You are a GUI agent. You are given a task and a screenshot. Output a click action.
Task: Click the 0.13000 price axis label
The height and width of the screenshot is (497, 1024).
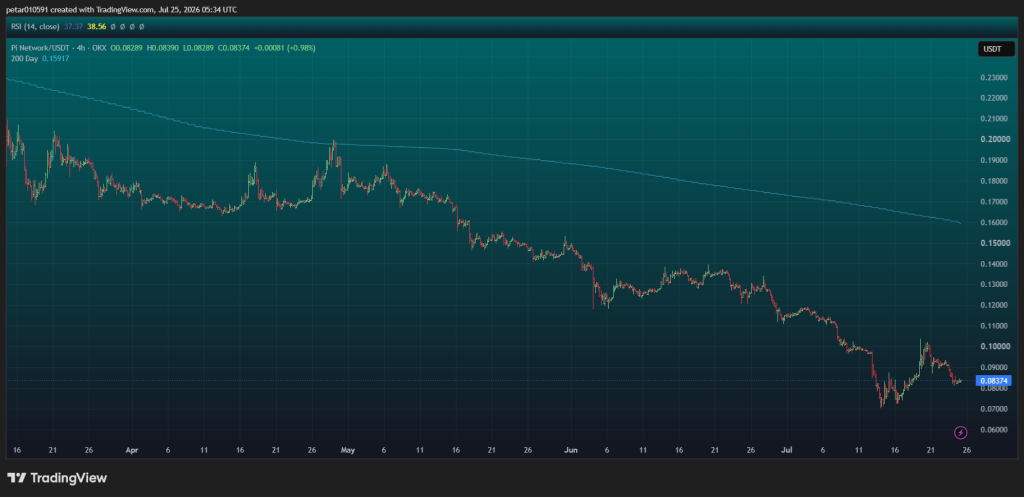[993, 285]
